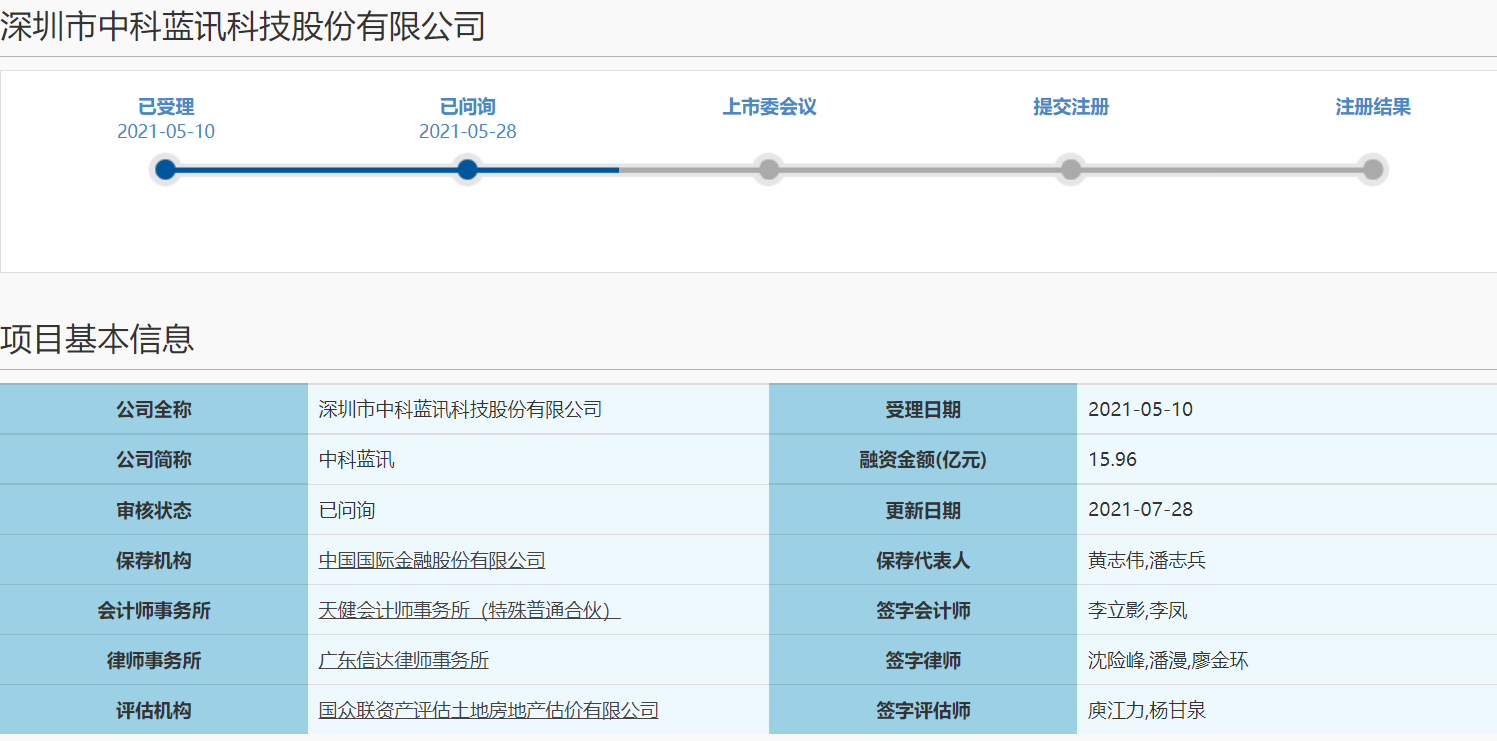Image resolution: width=1497 pixels, height=741 pixels.
Task: Click the 已问询 stage marker dot
Action: tap(467, 170)
